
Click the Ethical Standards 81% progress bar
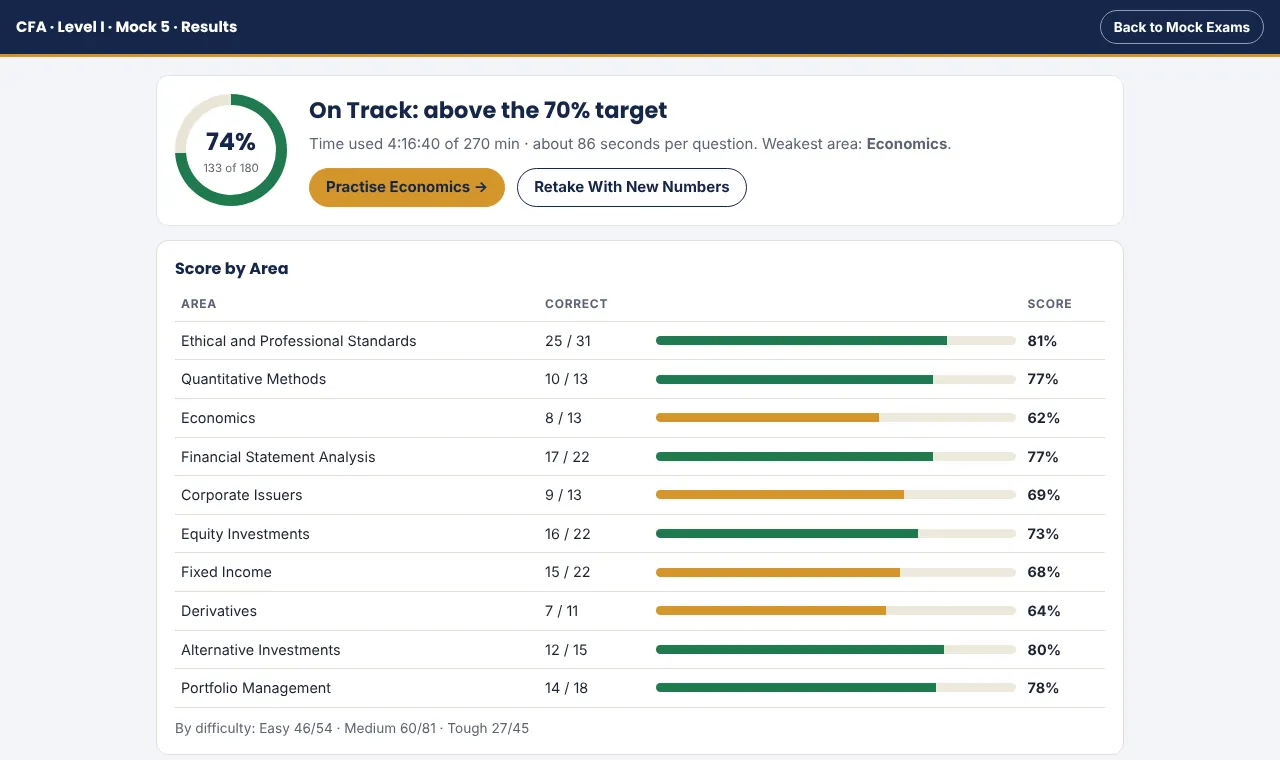[836, 341]
